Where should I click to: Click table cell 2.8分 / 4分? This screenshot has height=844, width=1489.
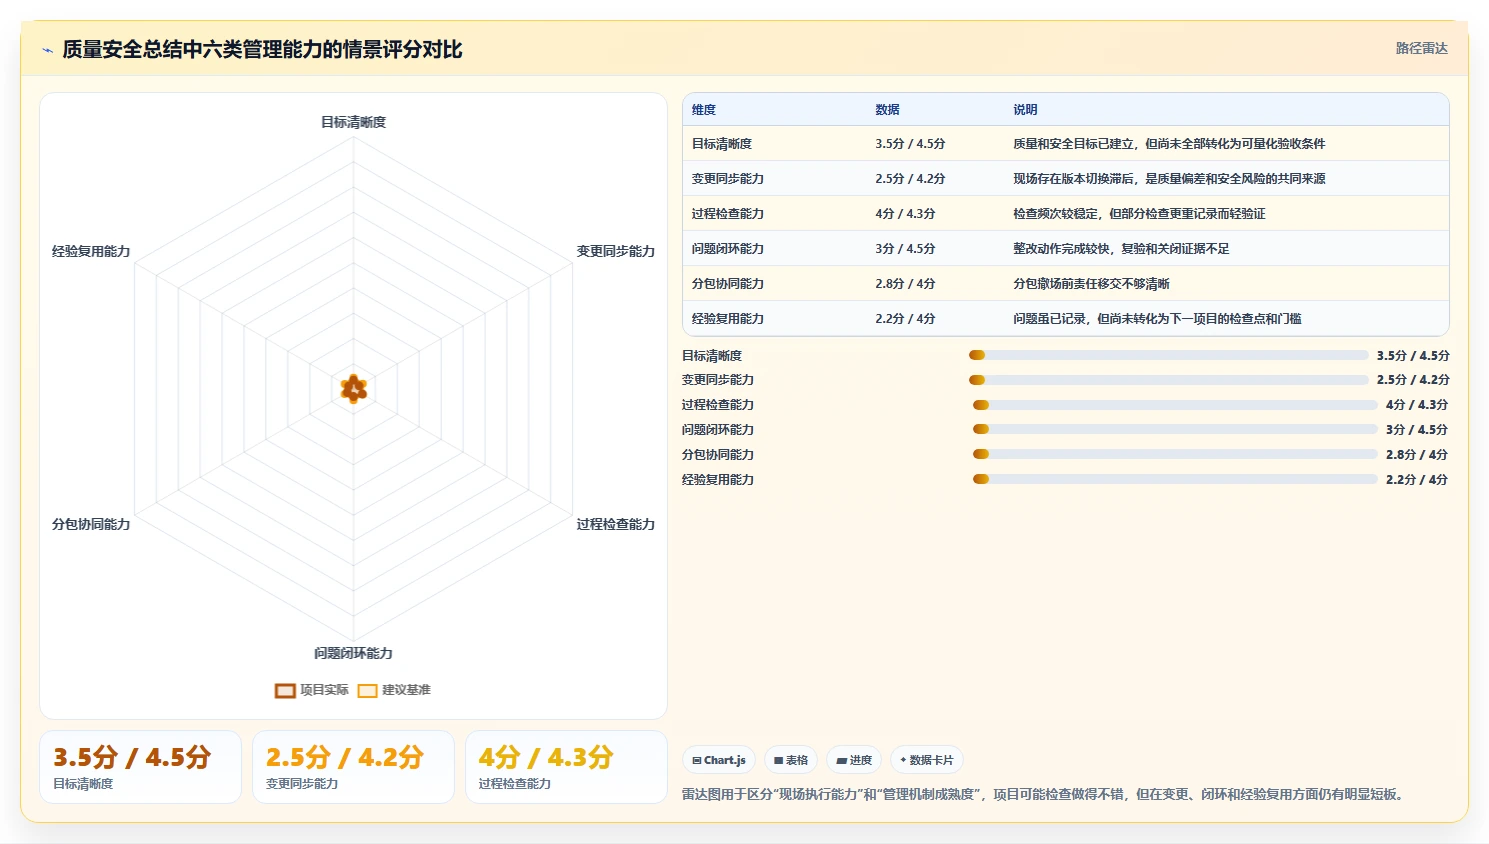click(905, 284)
